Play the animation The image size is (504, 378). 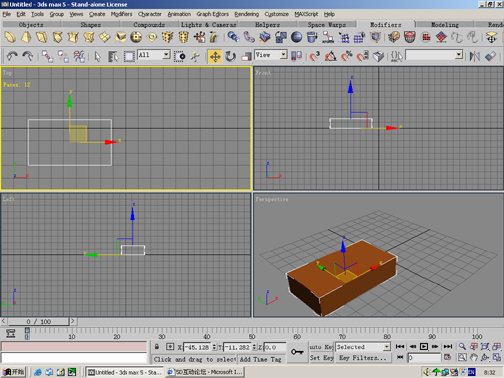pyautogui.click(x=424, y=347)
